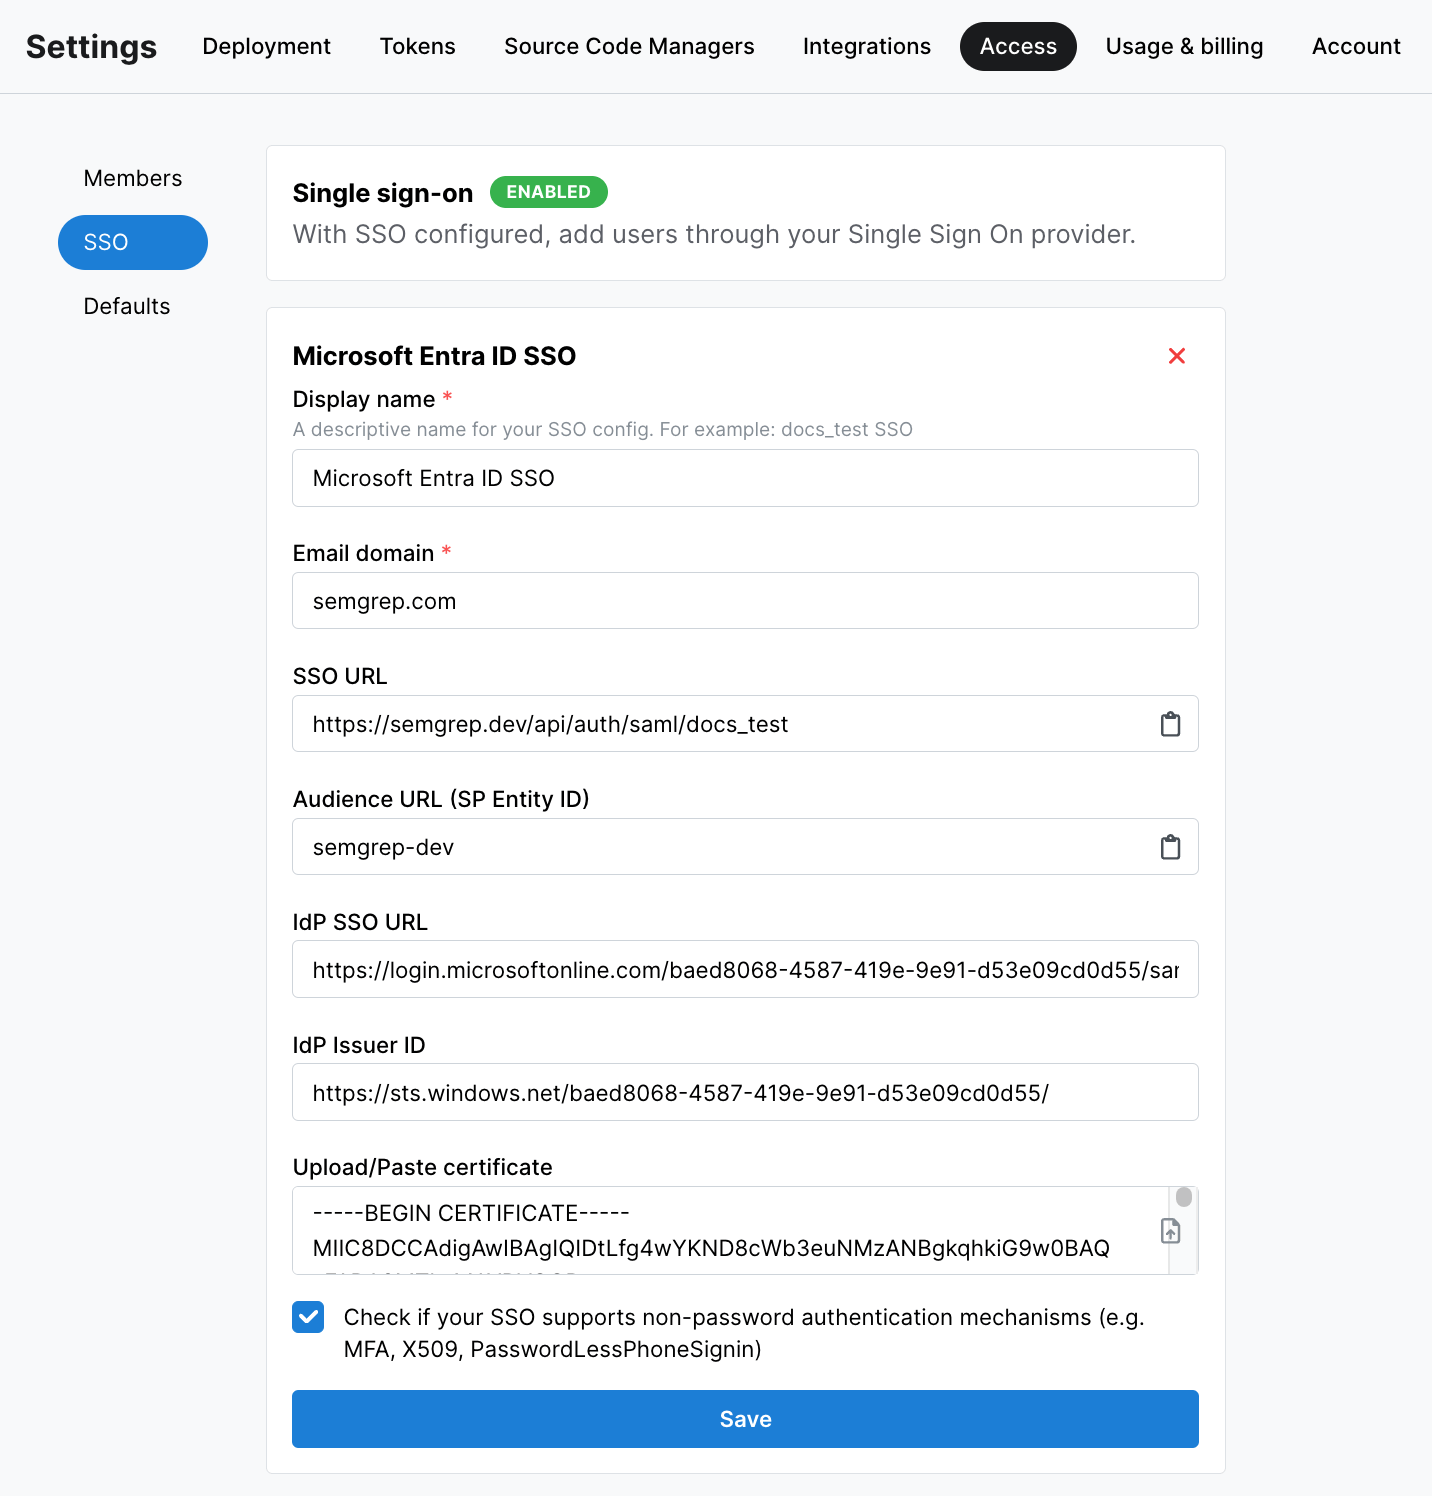Viewport: 1432px width, 1496px height.
Task: Select Members in the sidebar
Action: (x=133, y=178)
